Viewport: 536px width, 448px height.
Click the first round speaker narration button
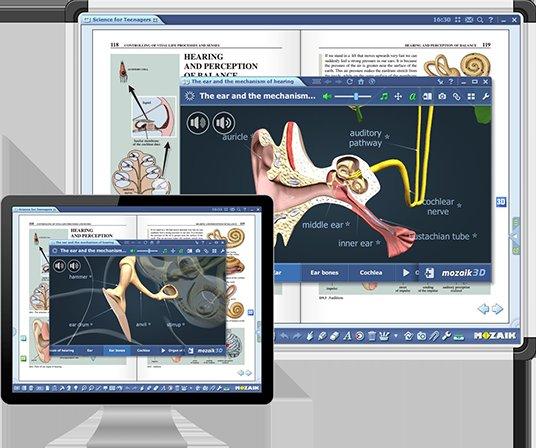click(198, 122)
